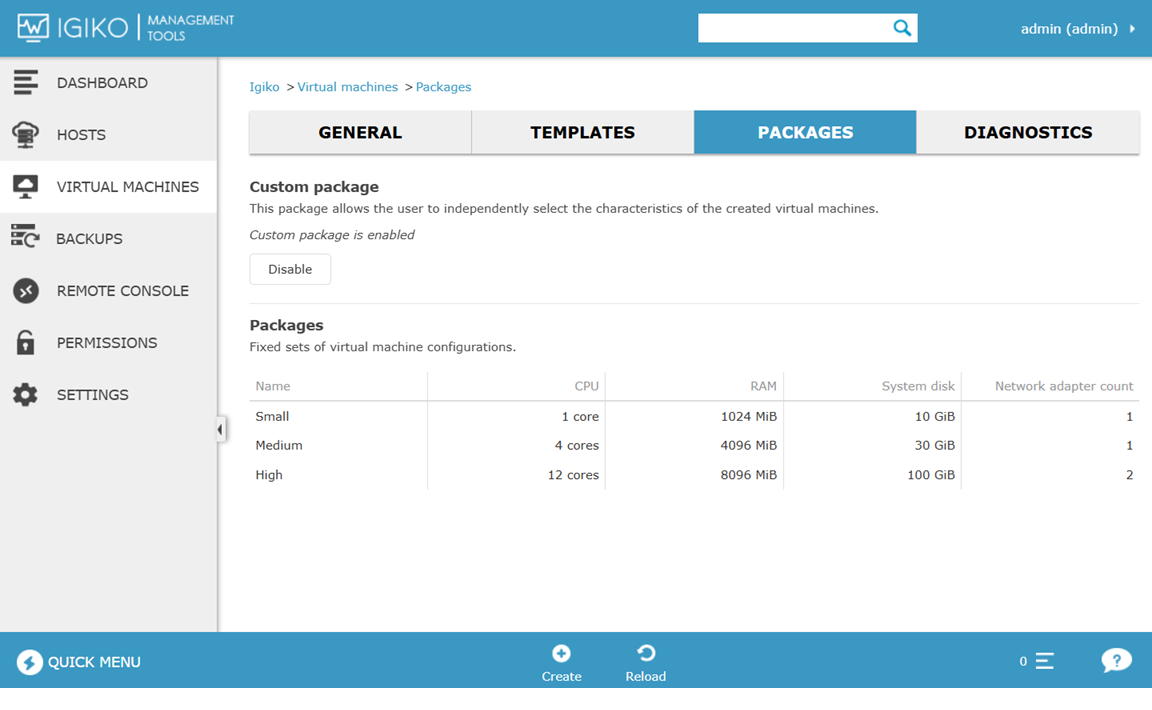Disable the custom package
1152x710 pixels.
tap(290, 269)
